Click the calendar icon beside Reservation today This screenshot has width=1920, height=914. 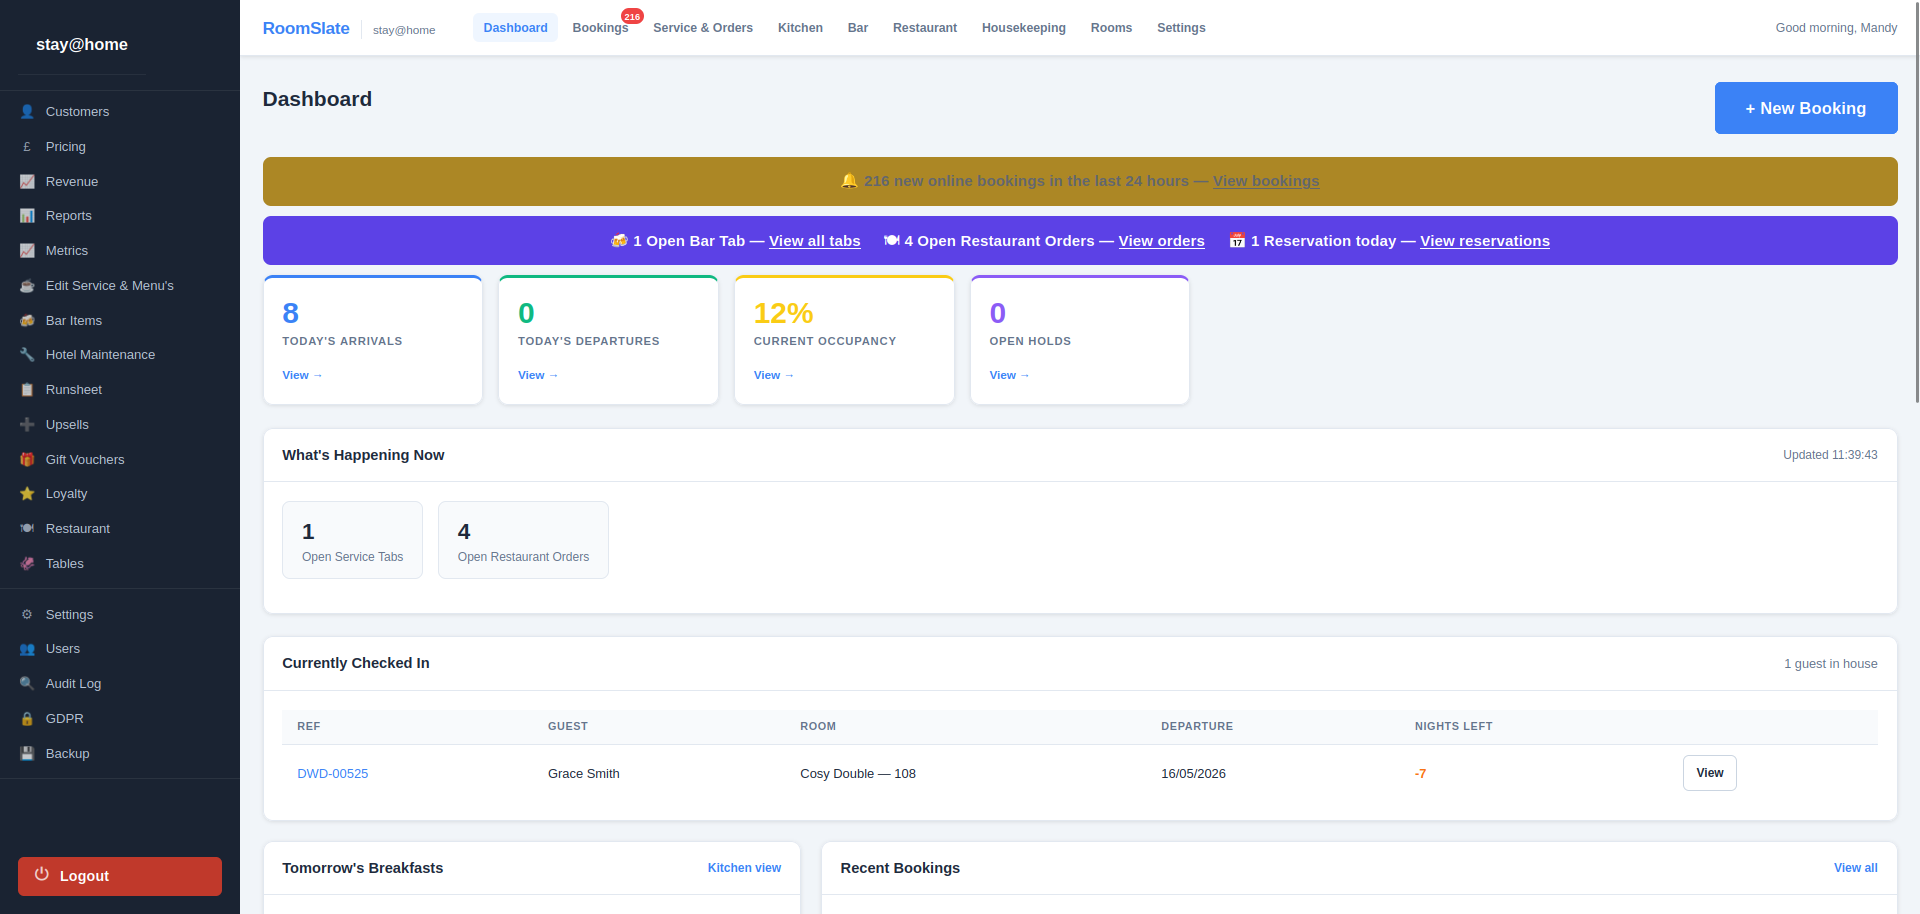[x=1237, y=241]
